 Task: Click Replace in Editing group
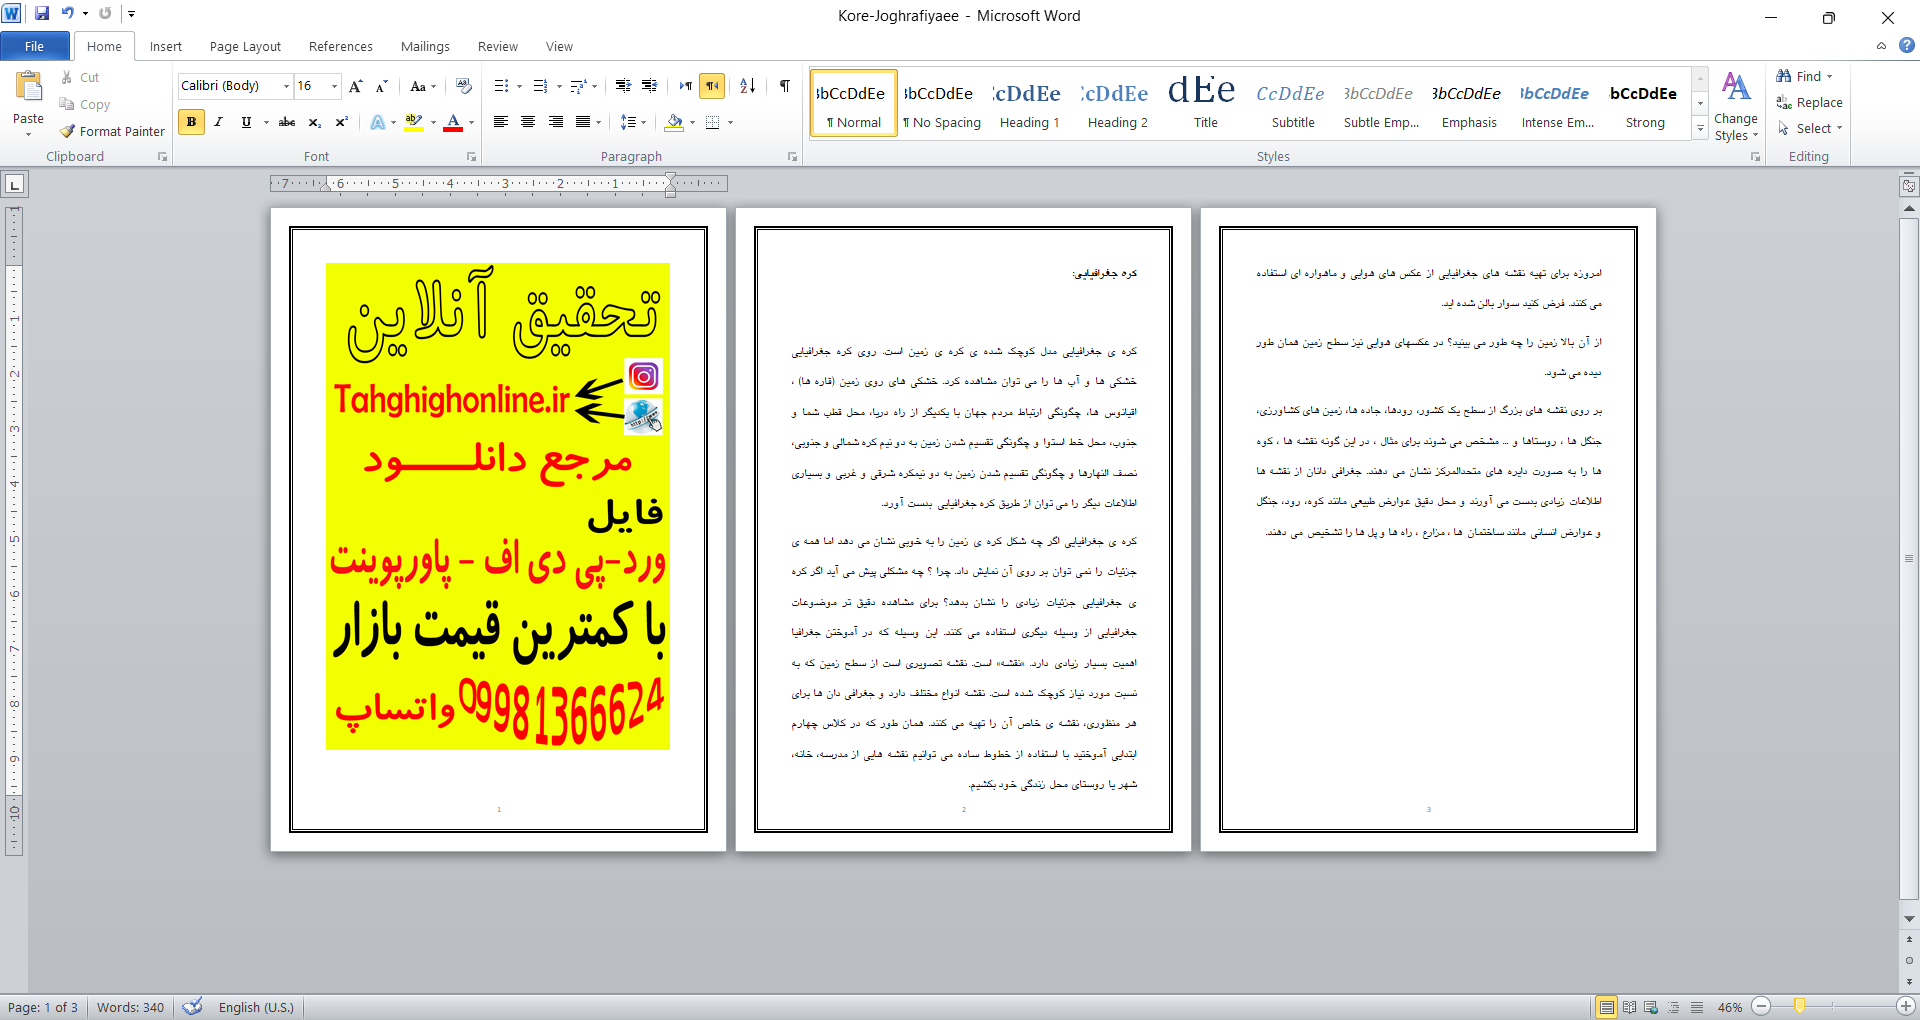coord(1809,102)
